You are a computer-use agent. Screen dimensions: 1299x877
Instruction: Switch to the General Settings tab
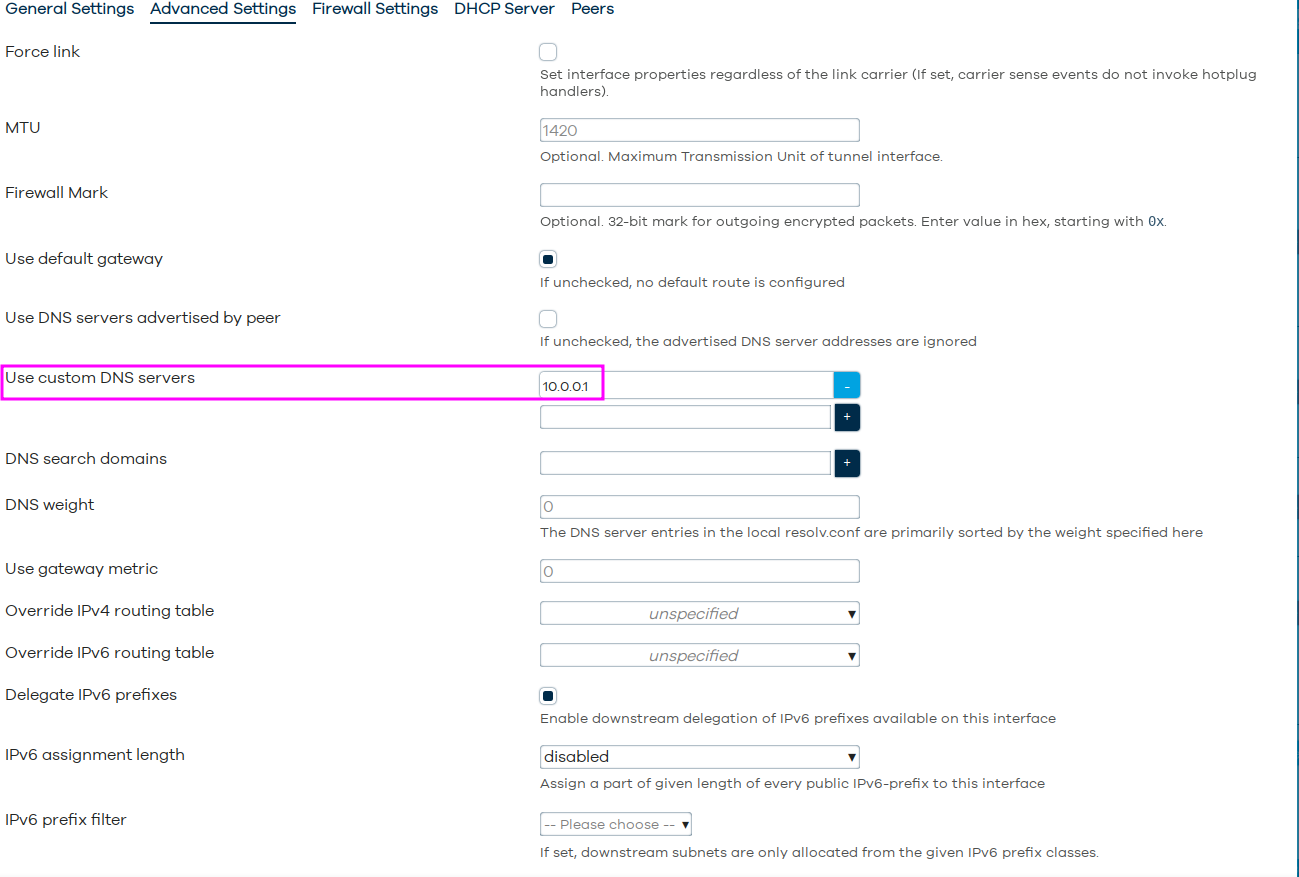[x=70, y=9]
